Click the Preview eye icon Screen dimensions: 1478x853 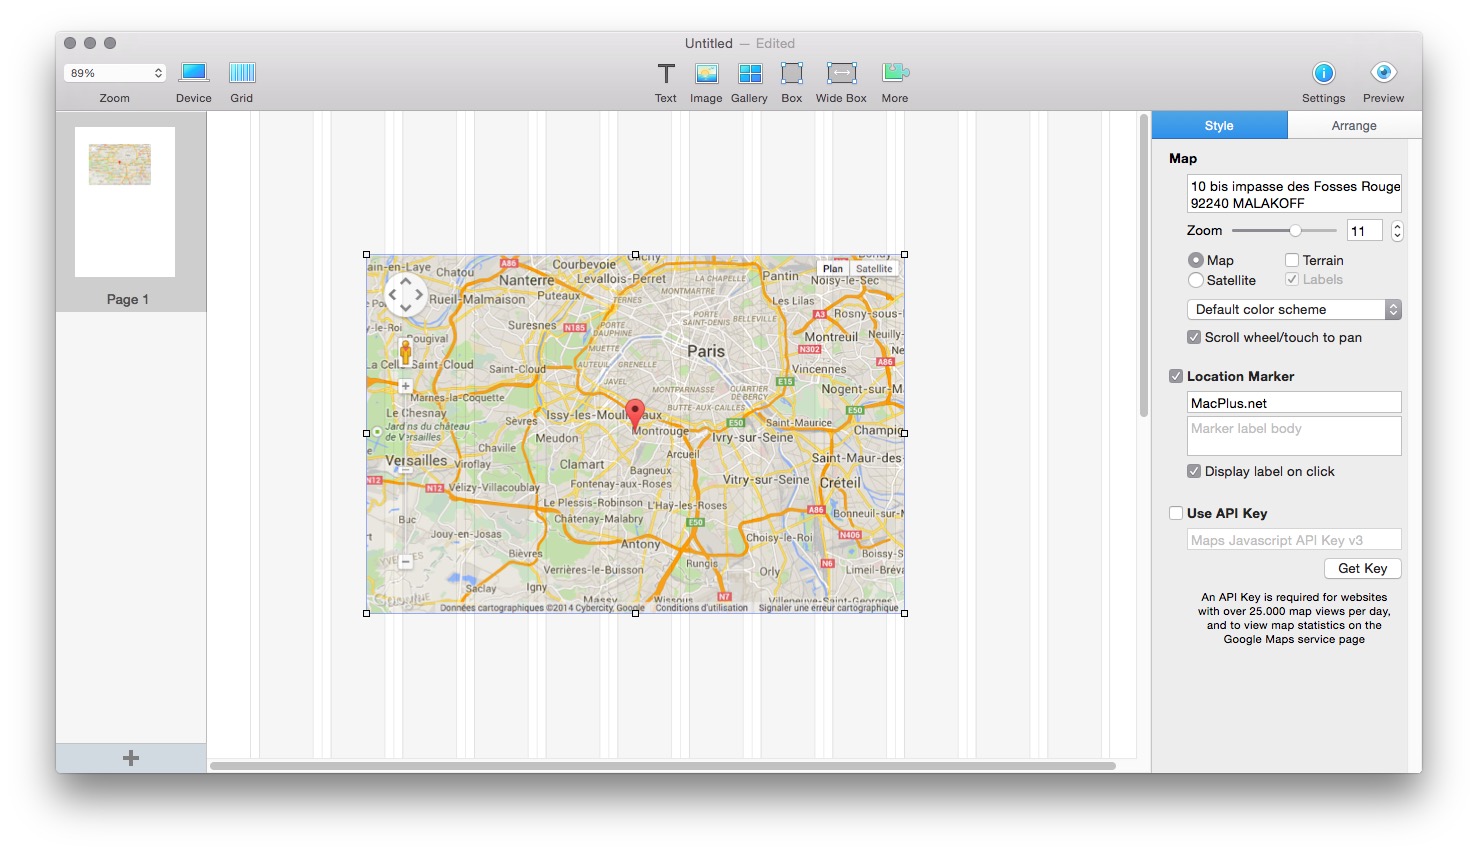click(1384, 73)
